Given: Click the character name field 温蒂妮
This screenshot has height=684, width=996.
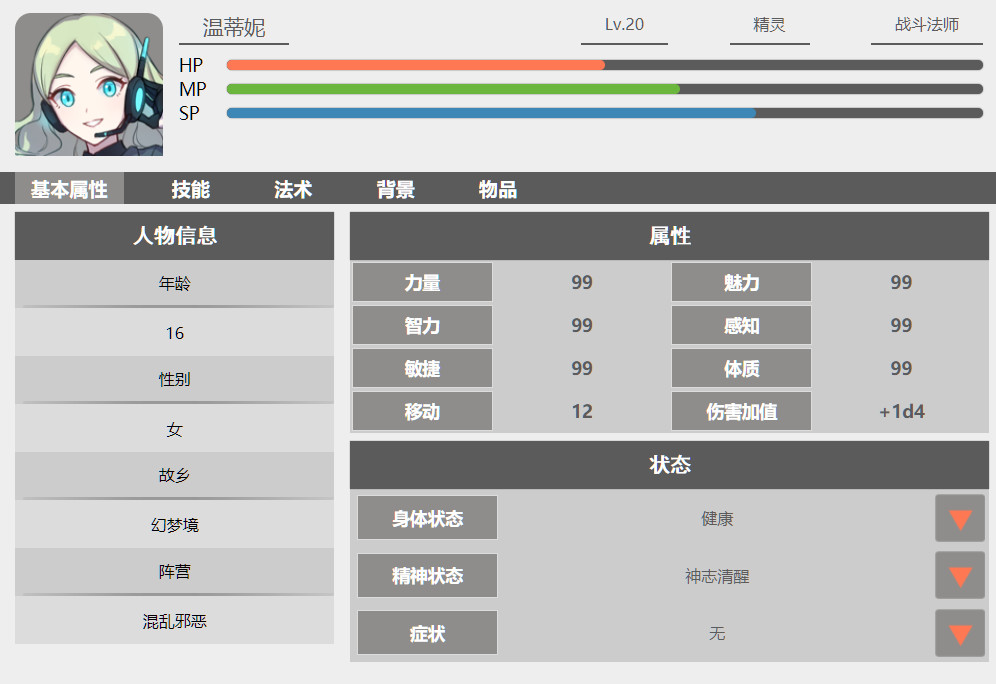Looking at the screenshot, I should click(x=234, y=28).
